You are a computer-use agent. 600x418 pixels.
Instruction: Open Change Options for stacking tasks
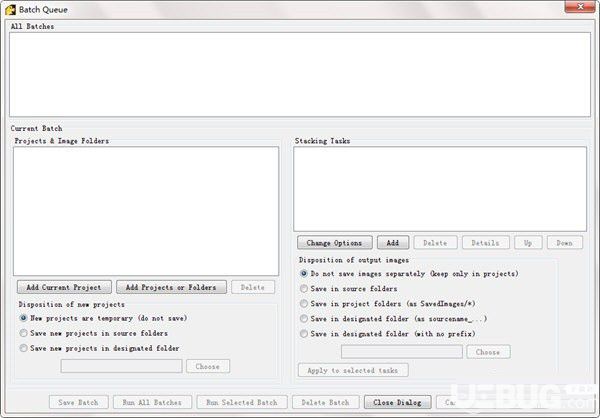[334, 243]
